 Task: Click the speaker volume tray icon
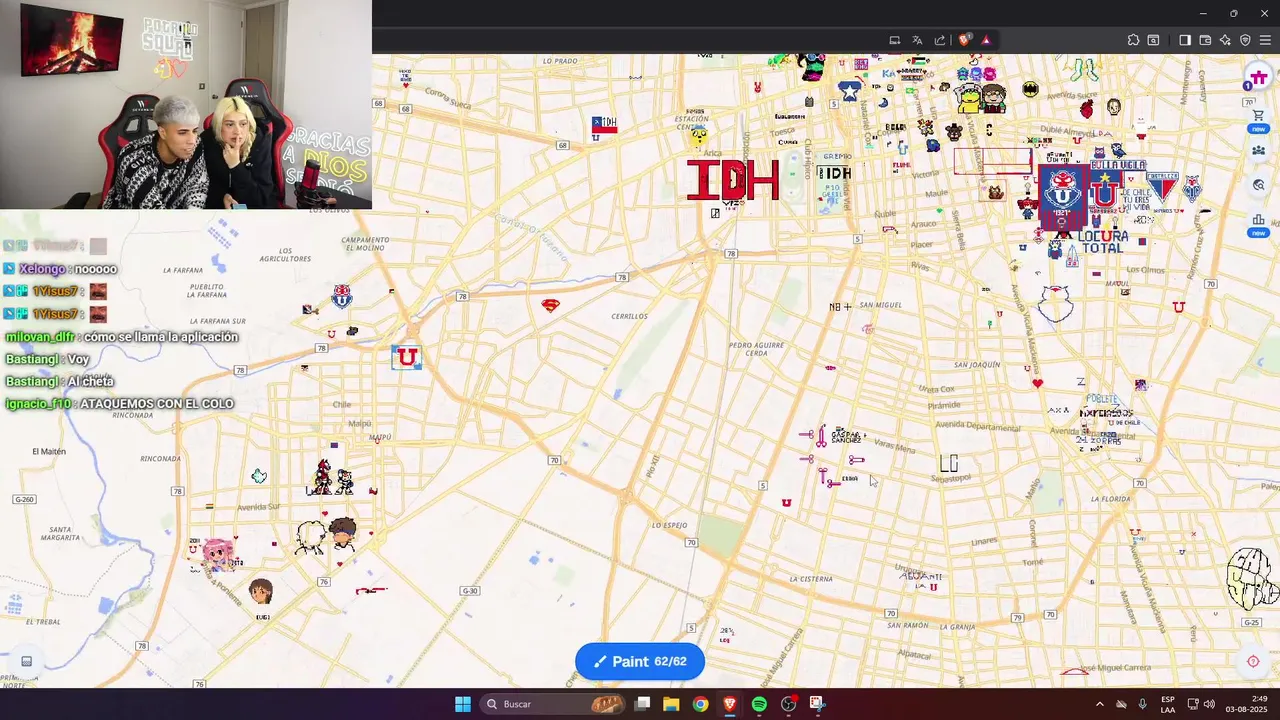(x=1209, y=704)
